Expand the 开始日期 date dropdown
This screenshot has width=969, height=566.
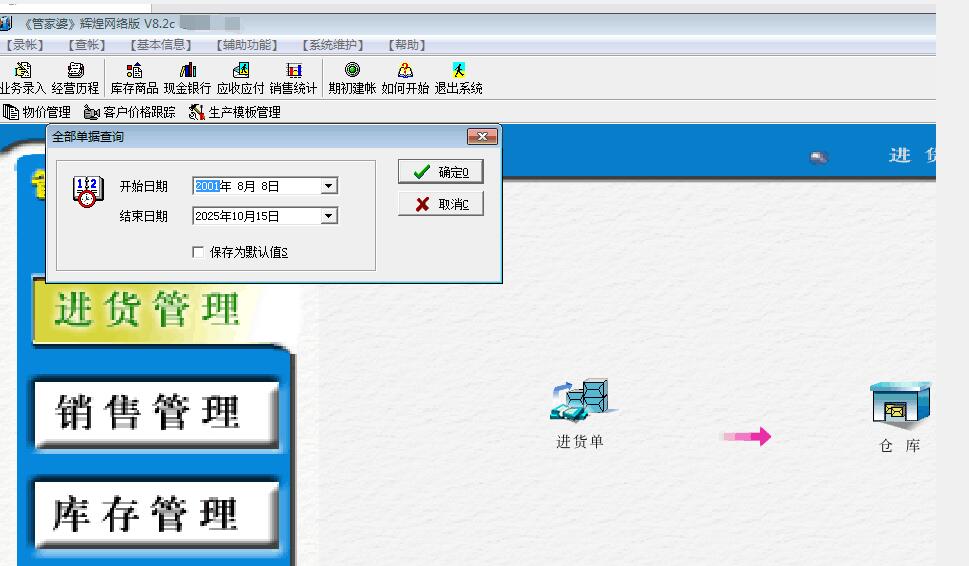click(x=329, y=186)
